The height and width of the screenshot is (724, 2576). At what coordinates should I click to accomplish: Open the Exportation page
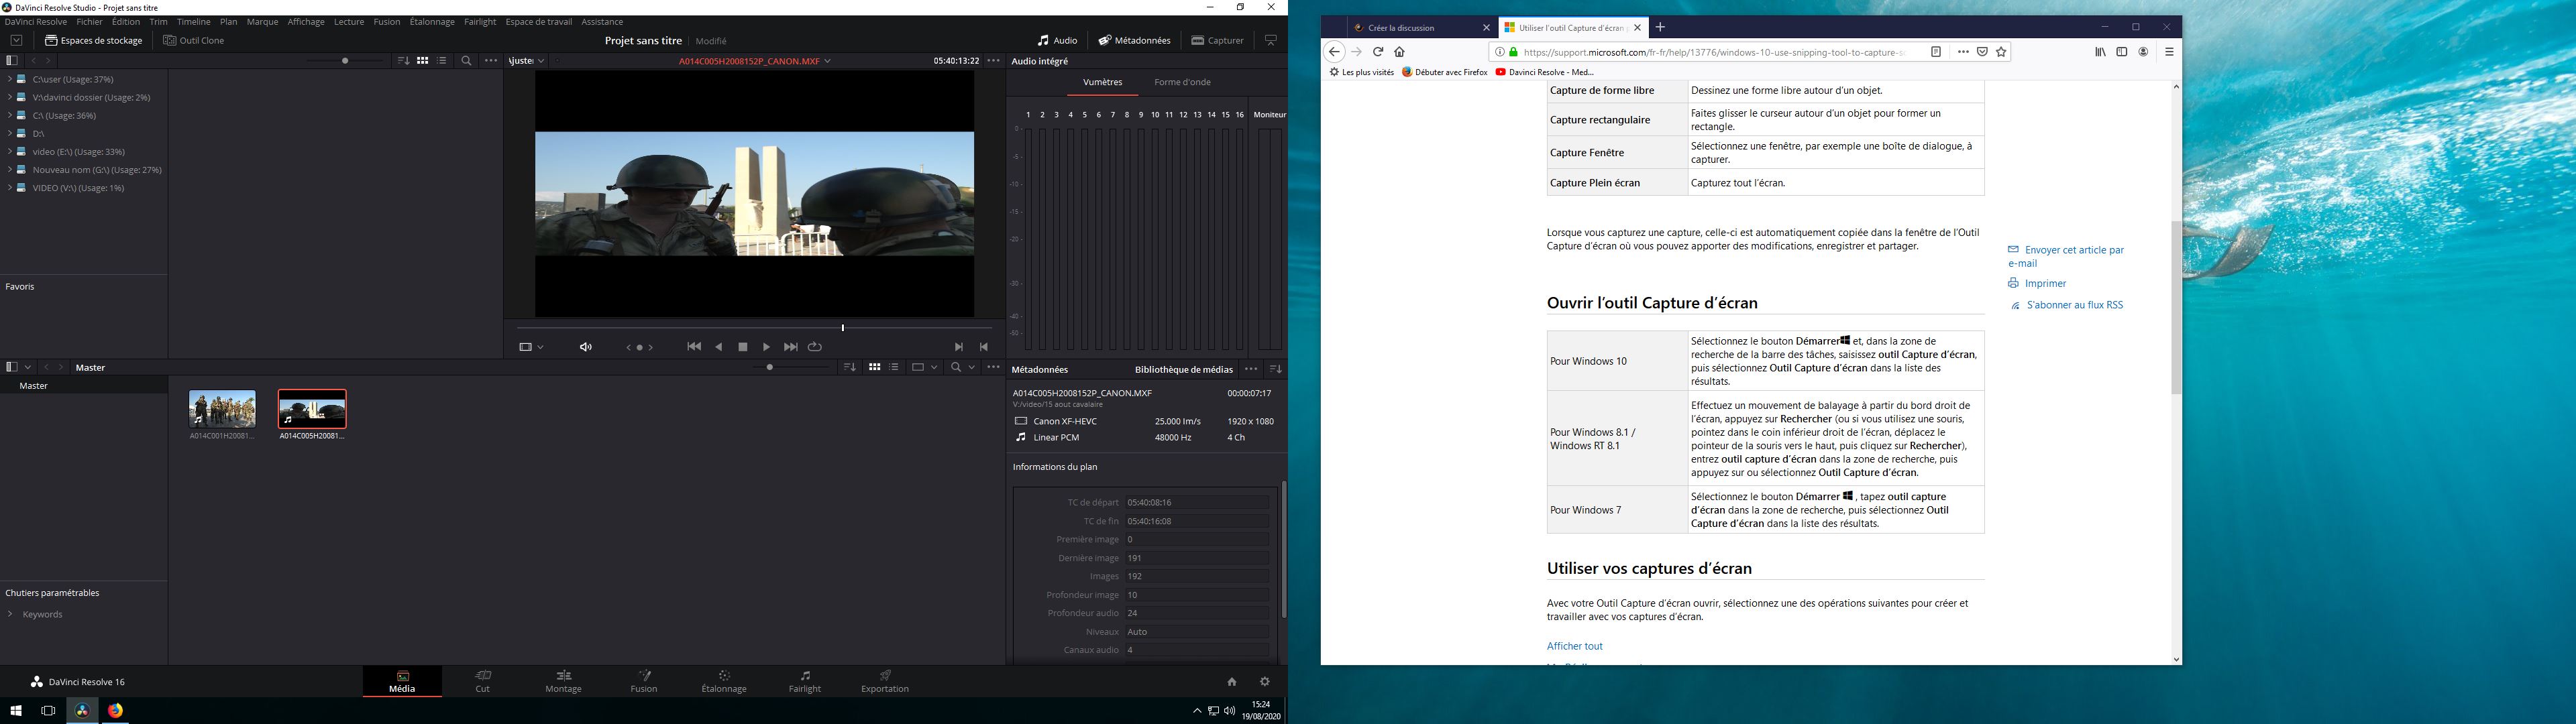885,681
